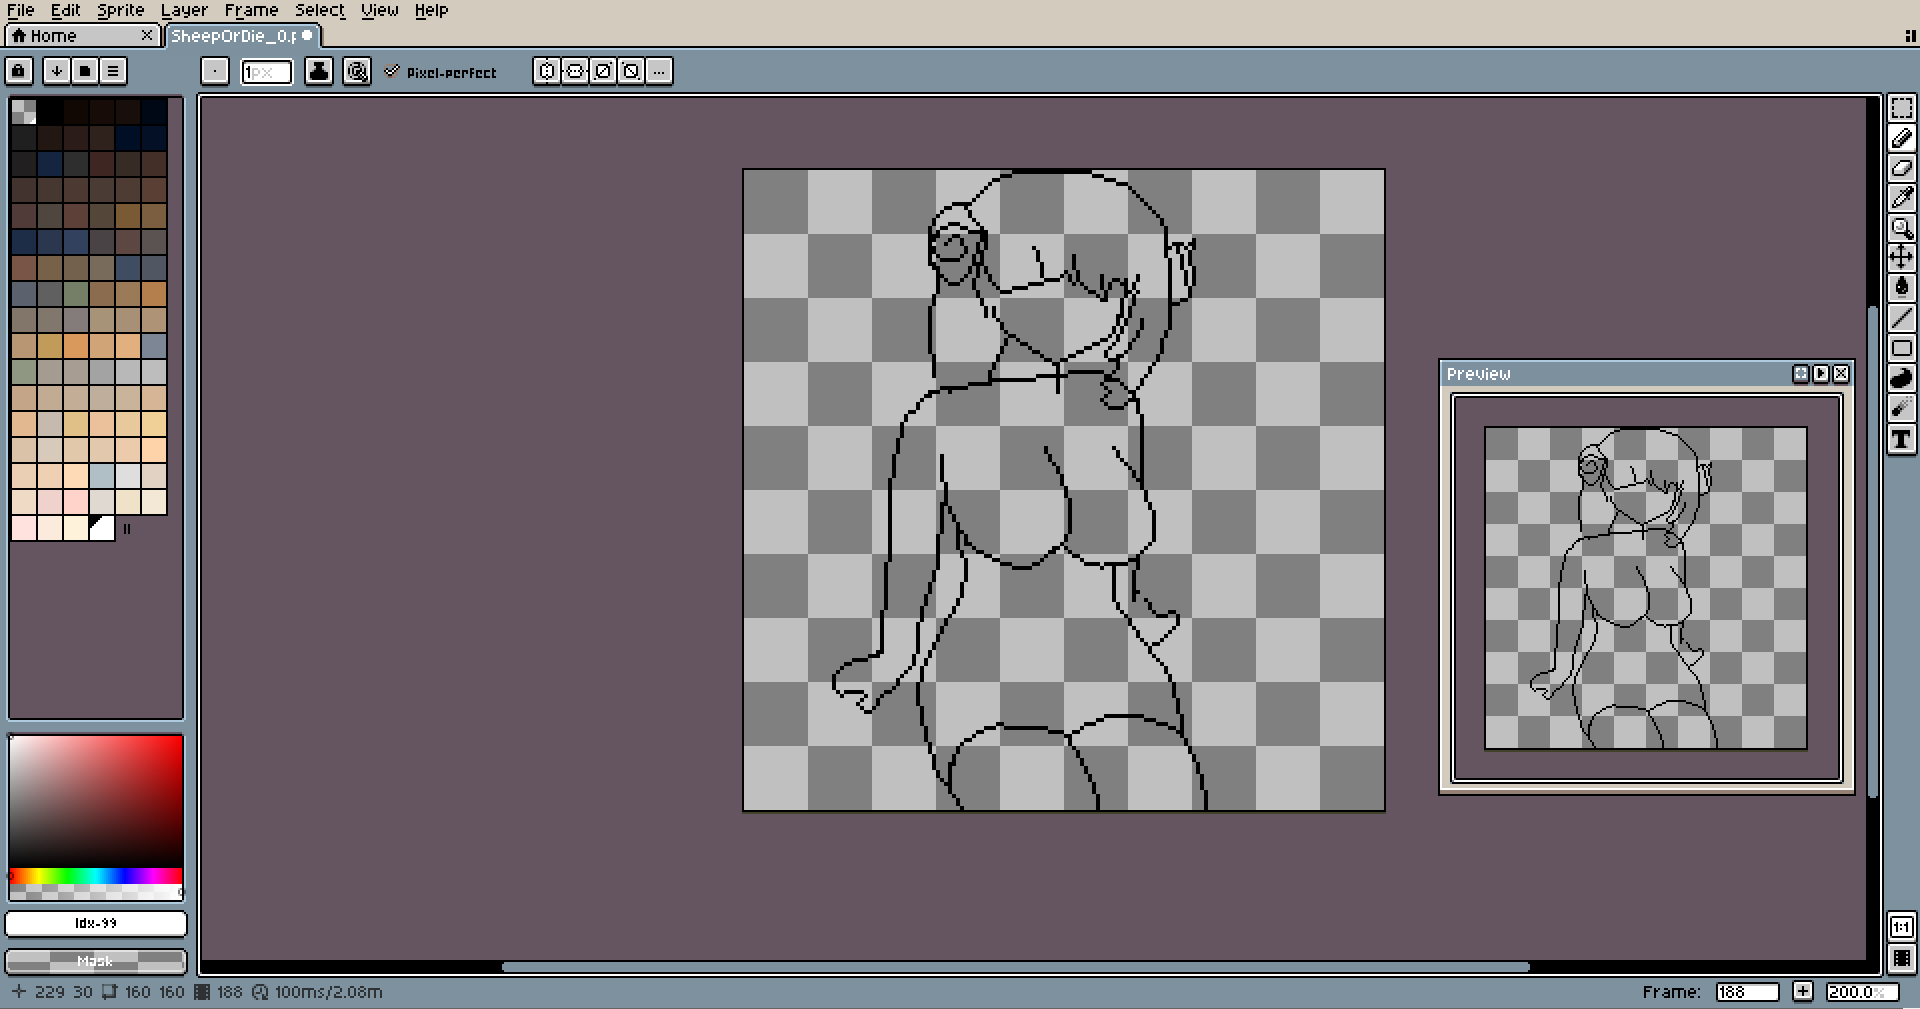Select the Rectangular Marquee tool
Screen dimensions: 1920x1009
pyautogui.click(x=1901, y=109)
